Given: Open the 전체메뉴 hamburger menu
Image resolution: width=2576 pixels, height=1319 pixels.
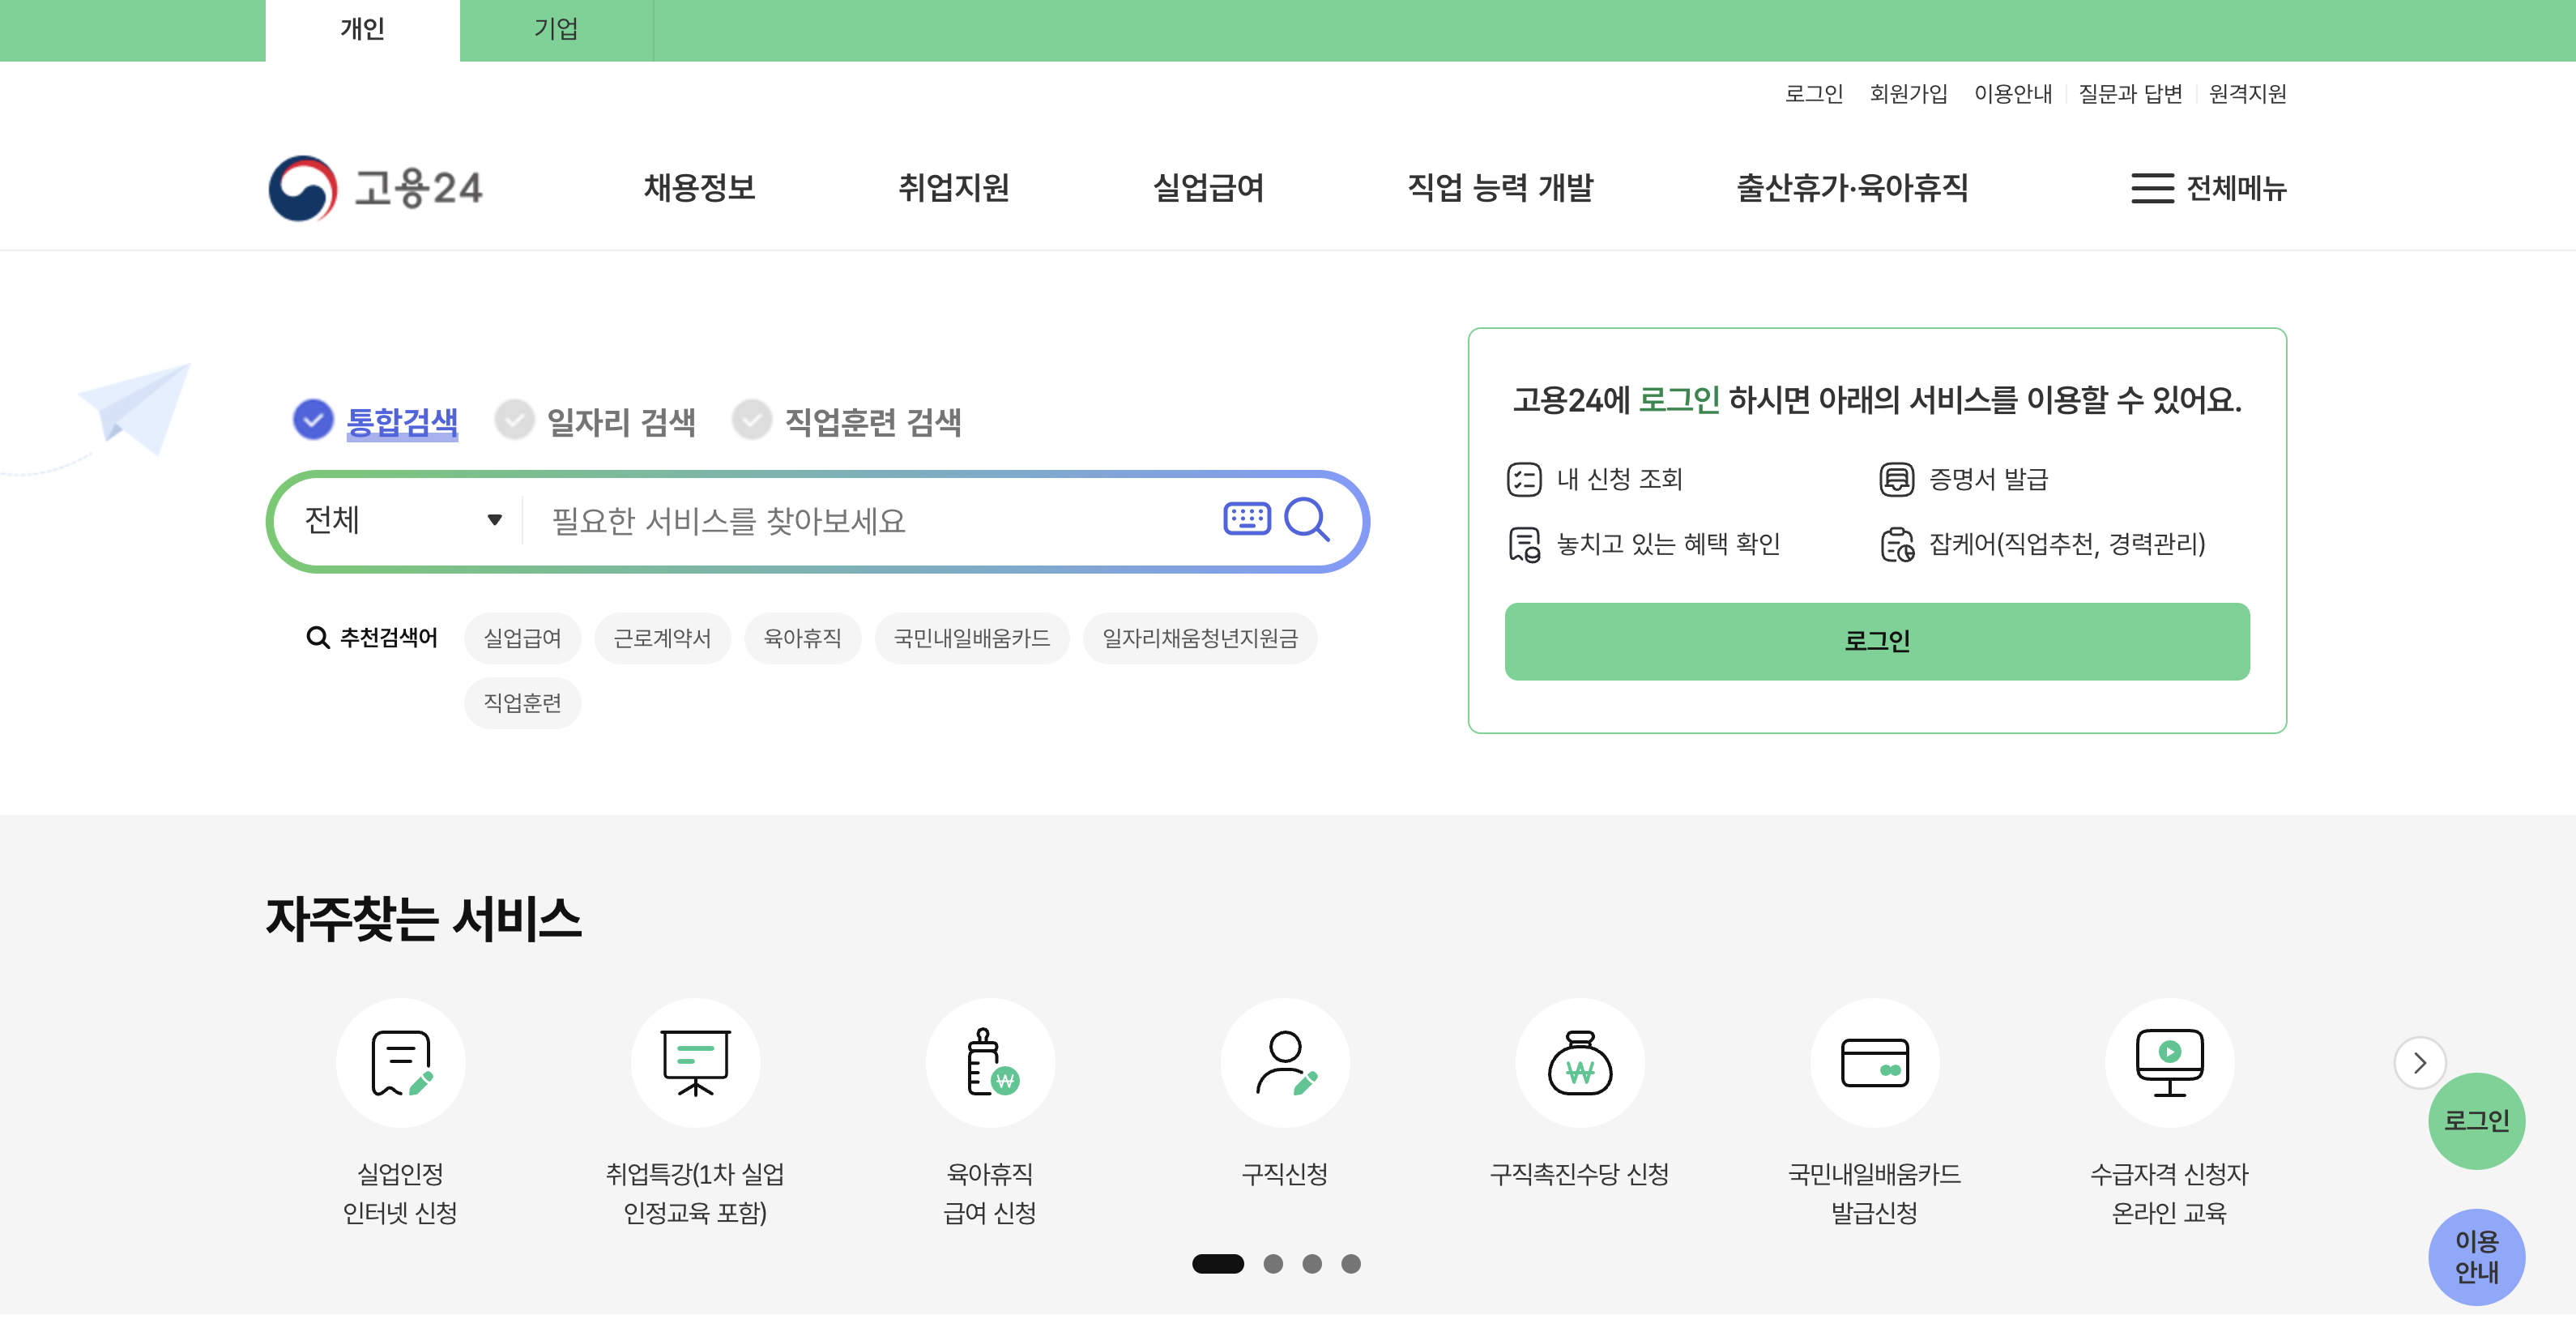Looking at the screenshot, I should tap(2208, 188).
